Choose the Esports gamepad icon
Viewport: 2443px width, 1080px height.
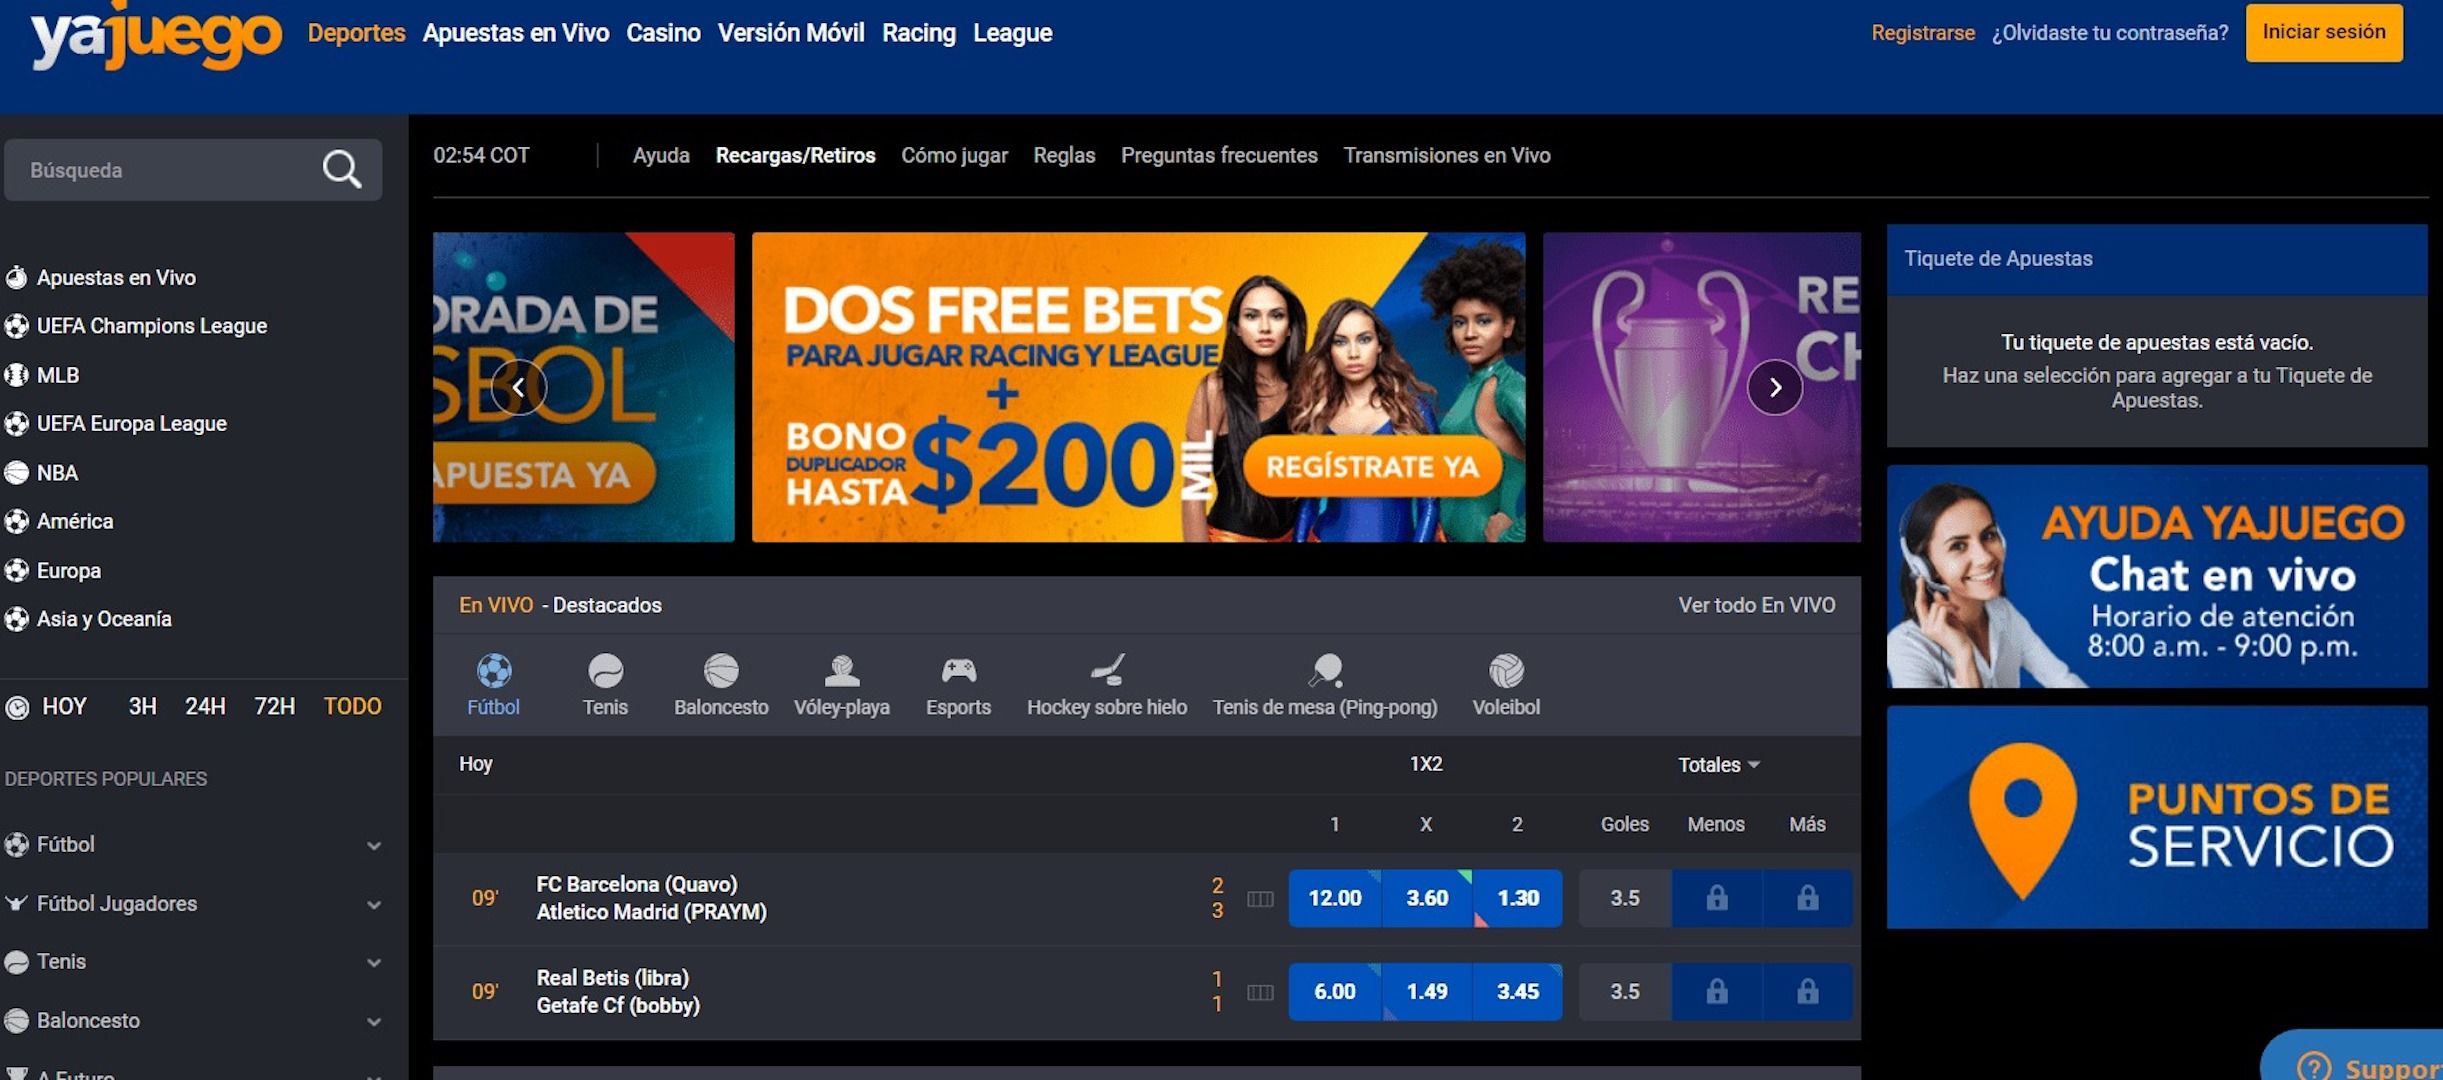[959, 670]
